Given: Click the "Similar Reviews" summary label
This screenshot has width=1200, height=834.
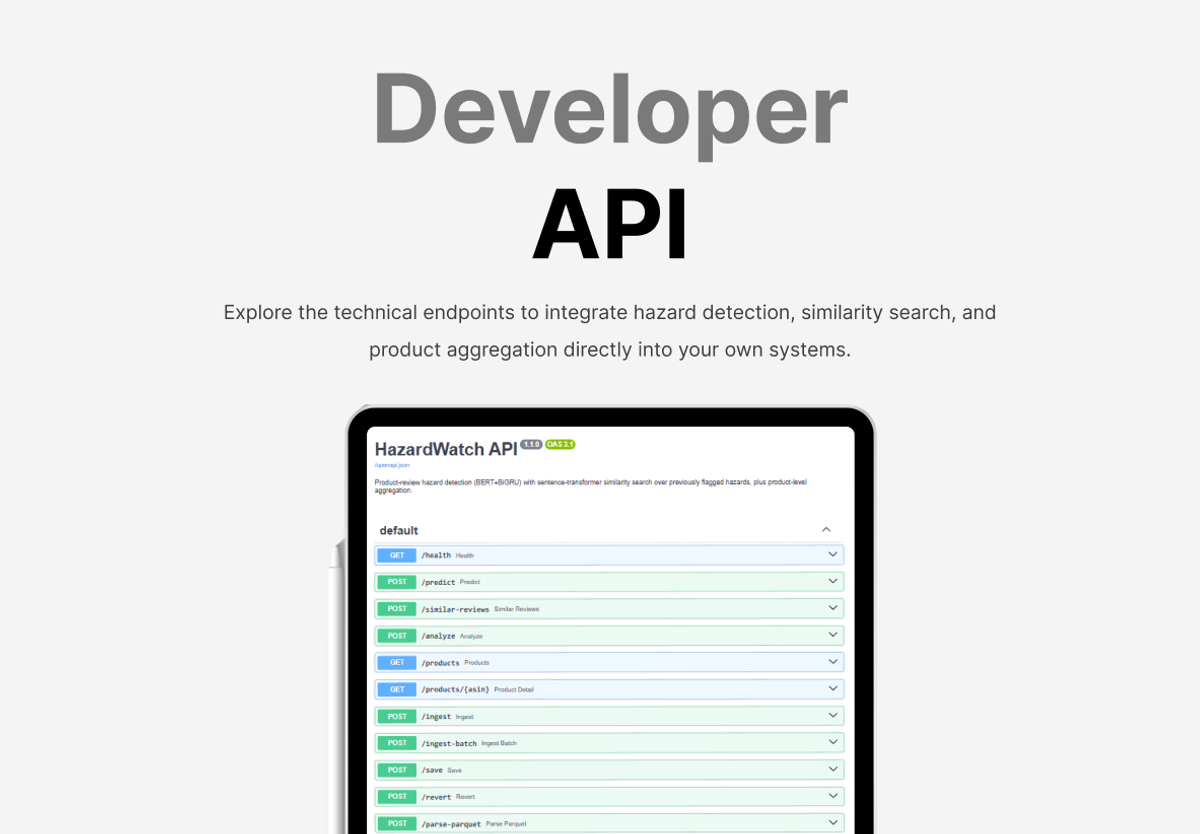Looking at the screenshot, I should (516, 609).
